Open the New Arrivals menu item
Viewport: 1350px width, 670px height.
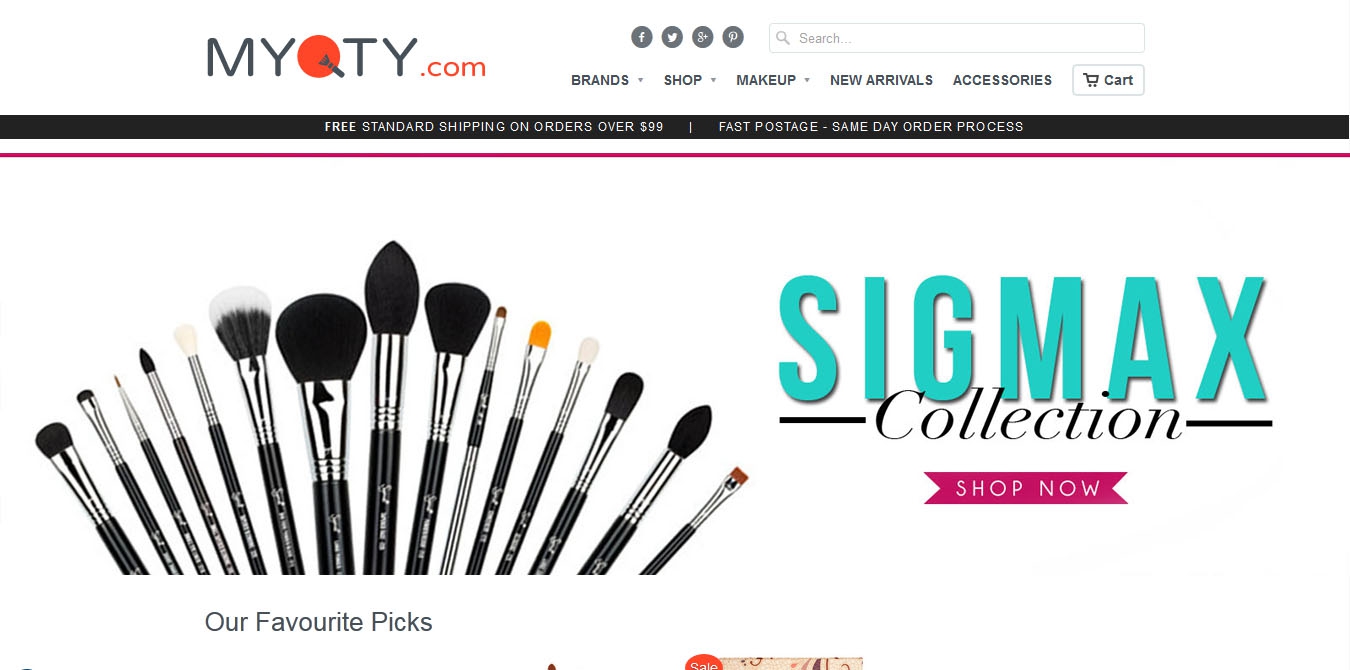[x=881, y=80]
